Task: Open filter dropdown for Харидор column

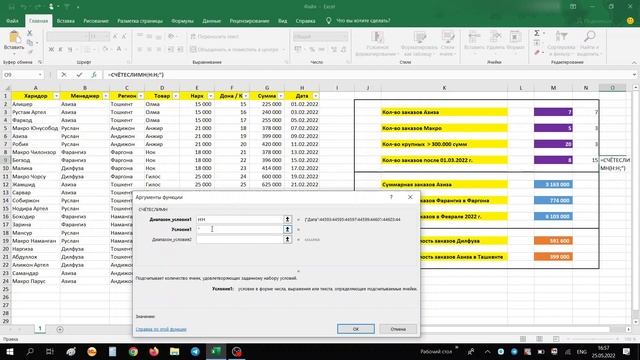Action: point(56,96)
